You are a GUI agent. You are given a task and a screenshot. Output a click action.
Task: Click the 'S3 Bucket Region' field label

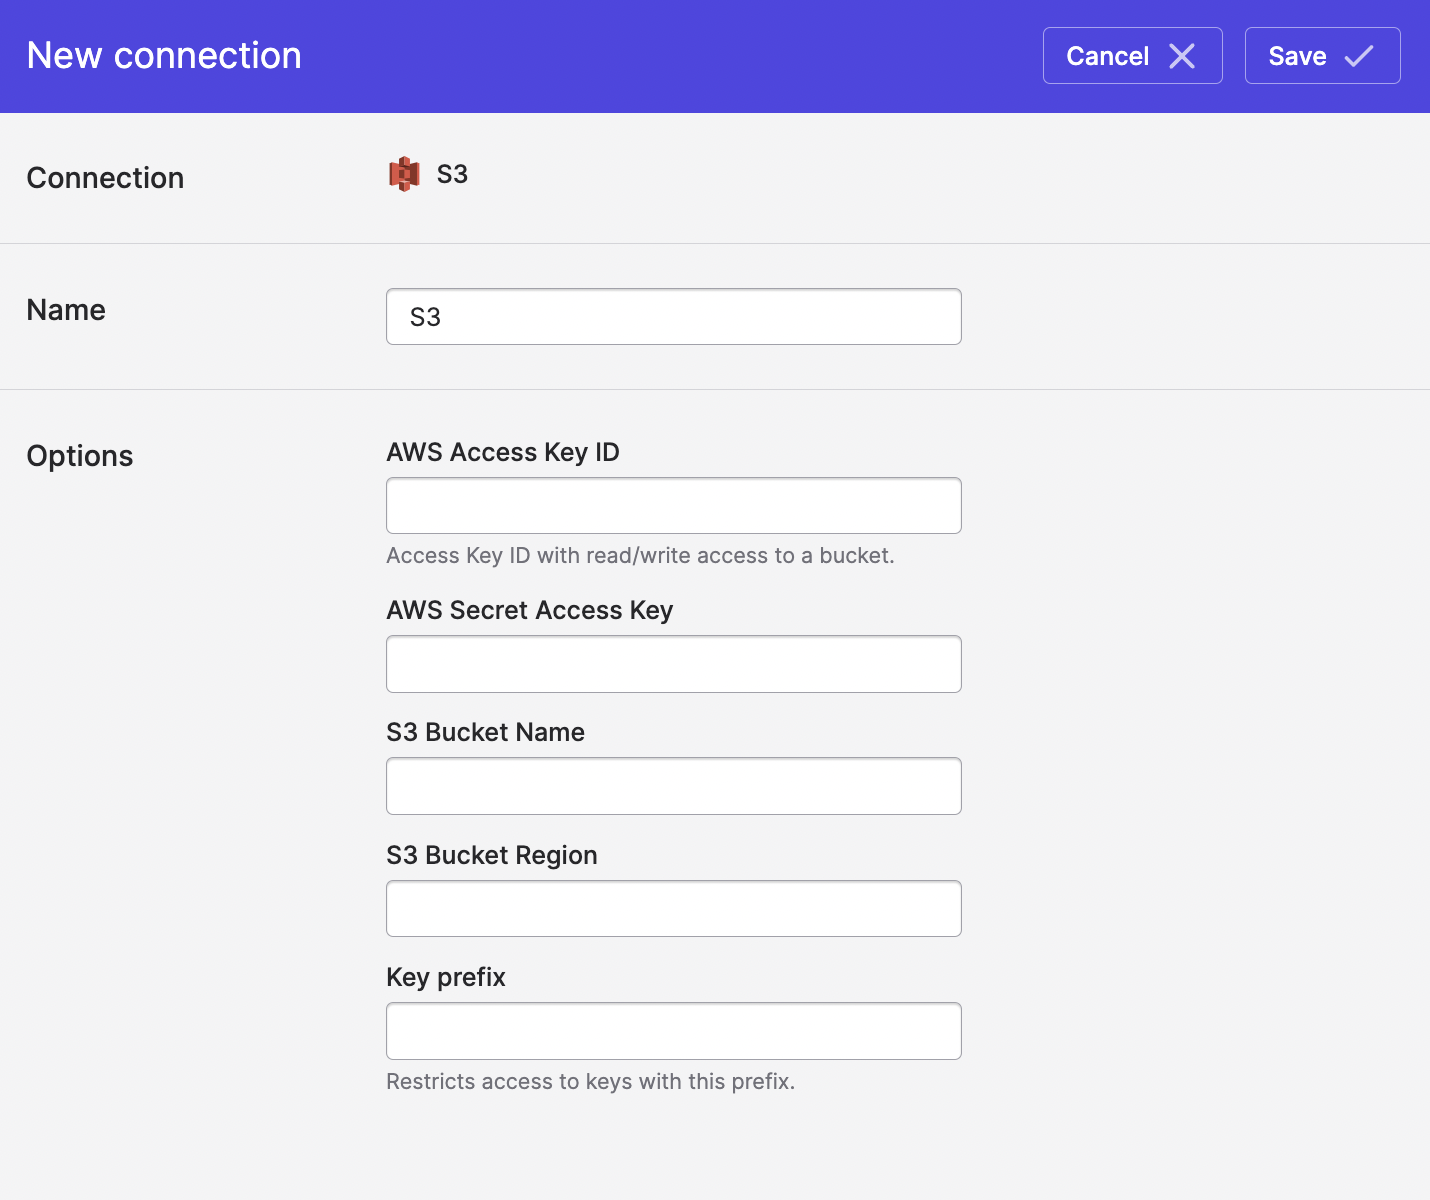(x=492, y=855)
